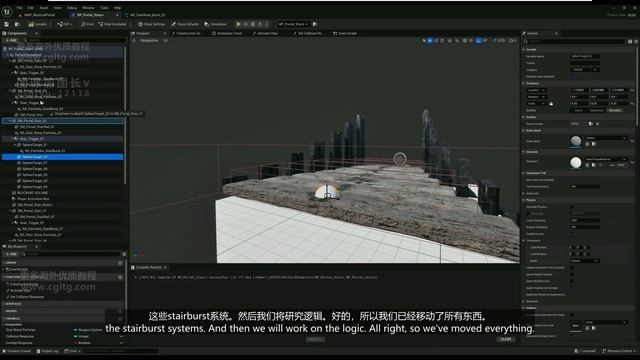Browse to material icon under Element 0
Screen dimensions: 640x360
[x=594, y=165]
